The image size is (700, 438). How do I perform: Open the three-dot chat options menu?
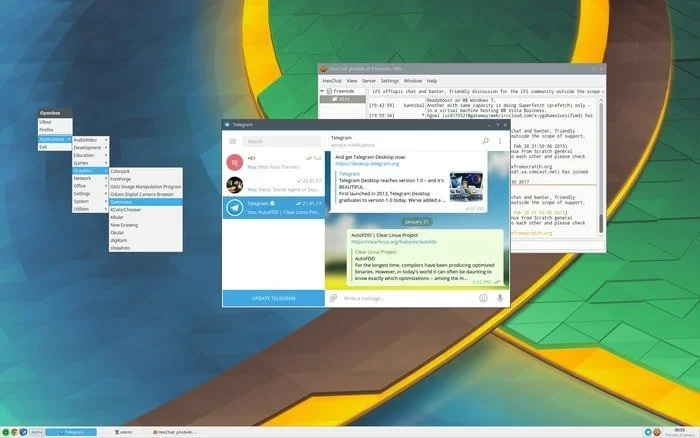(500, 142)
